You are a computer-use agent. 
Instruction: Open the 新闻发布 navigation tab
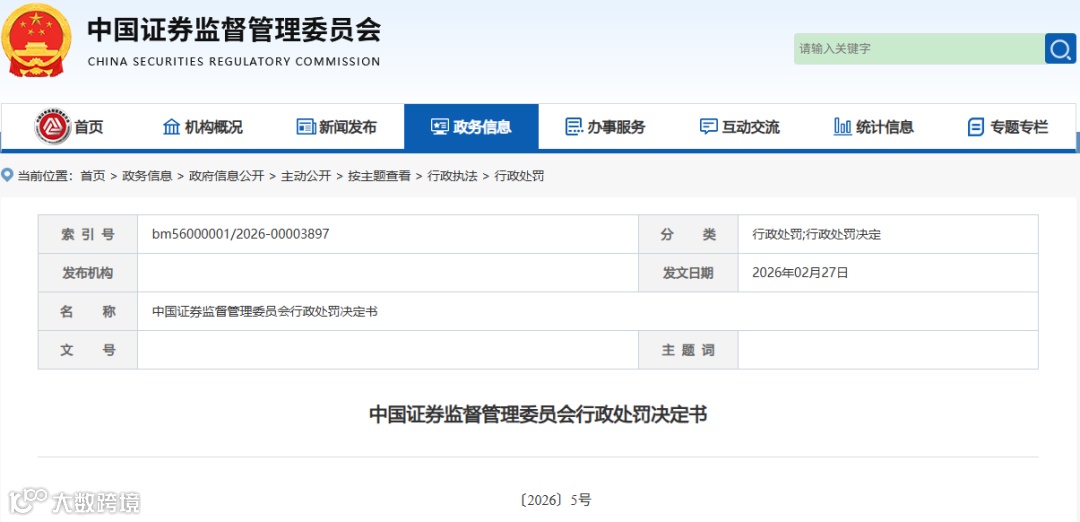click(337, 127)
